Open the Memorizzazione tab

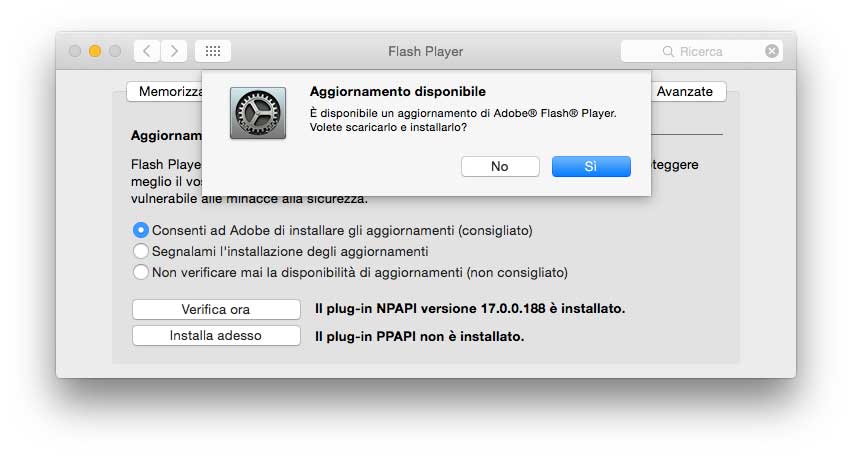[166, 91]
